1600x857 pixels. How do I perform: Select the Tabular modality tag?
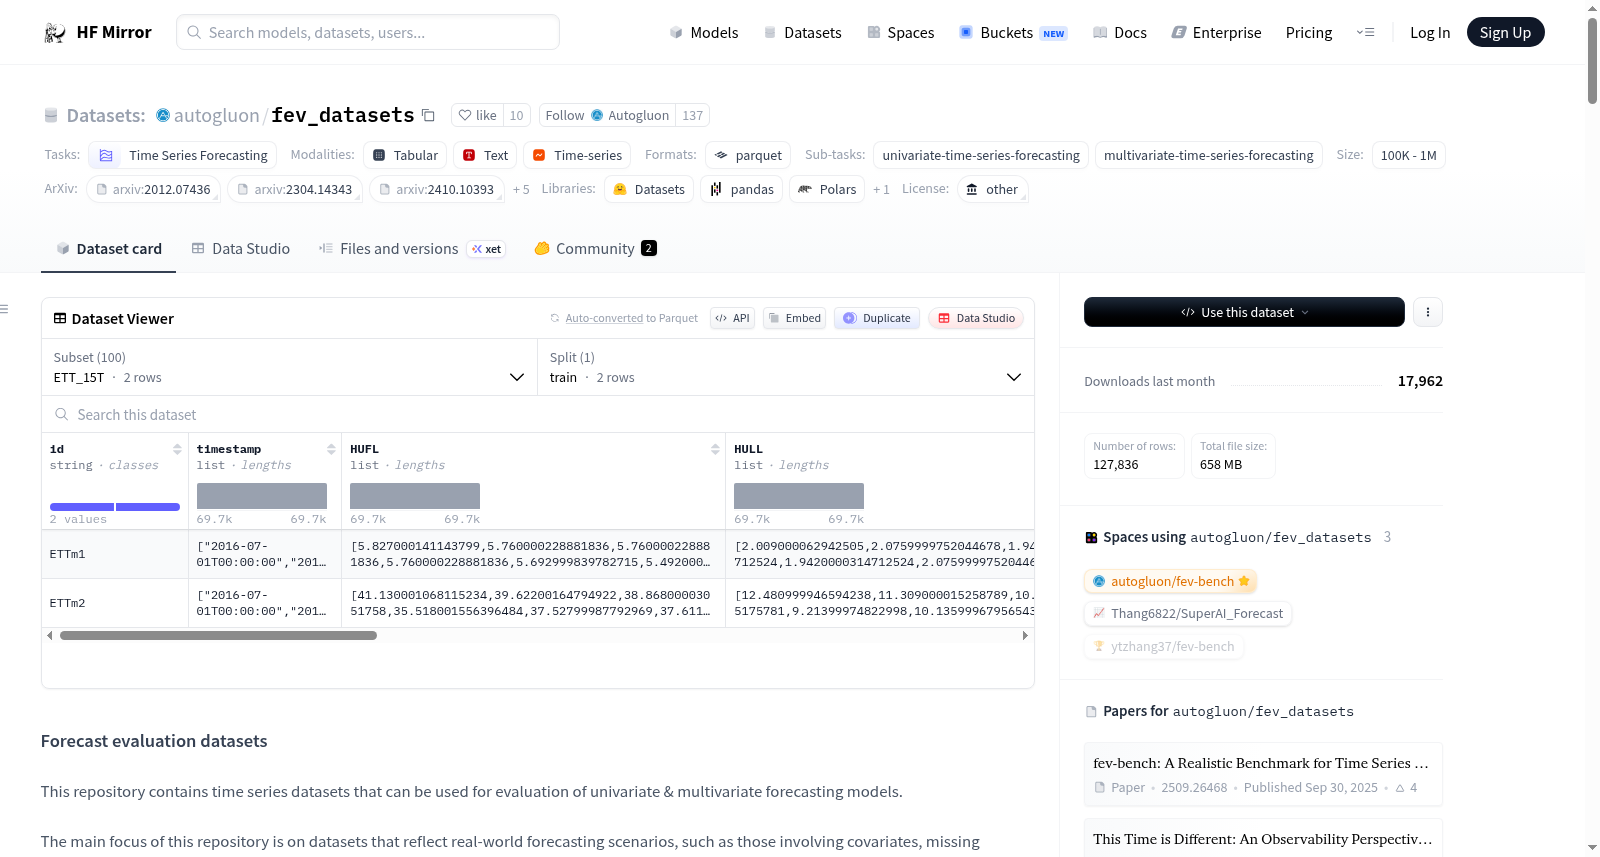(405, 155)
